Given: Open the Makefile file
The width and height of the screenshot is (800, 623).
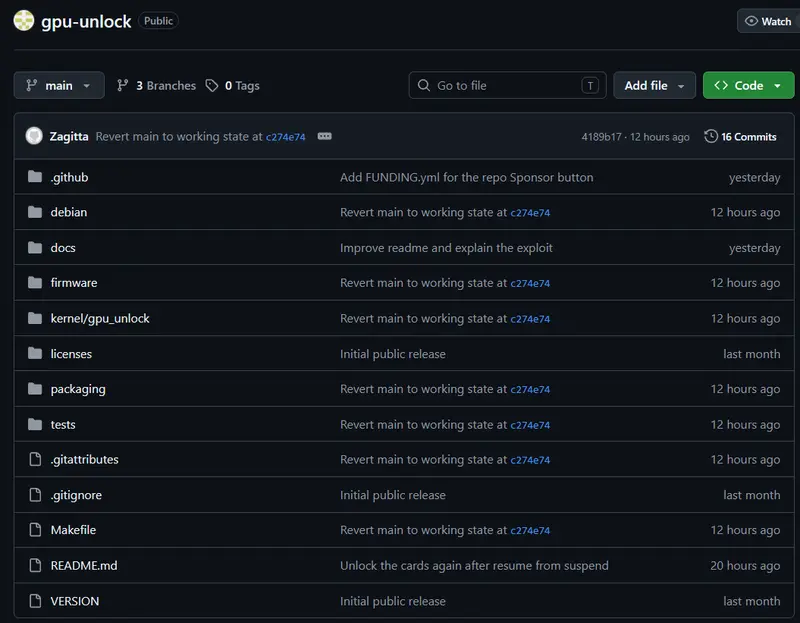Looking at the screenshot, I should pos(73,530).
